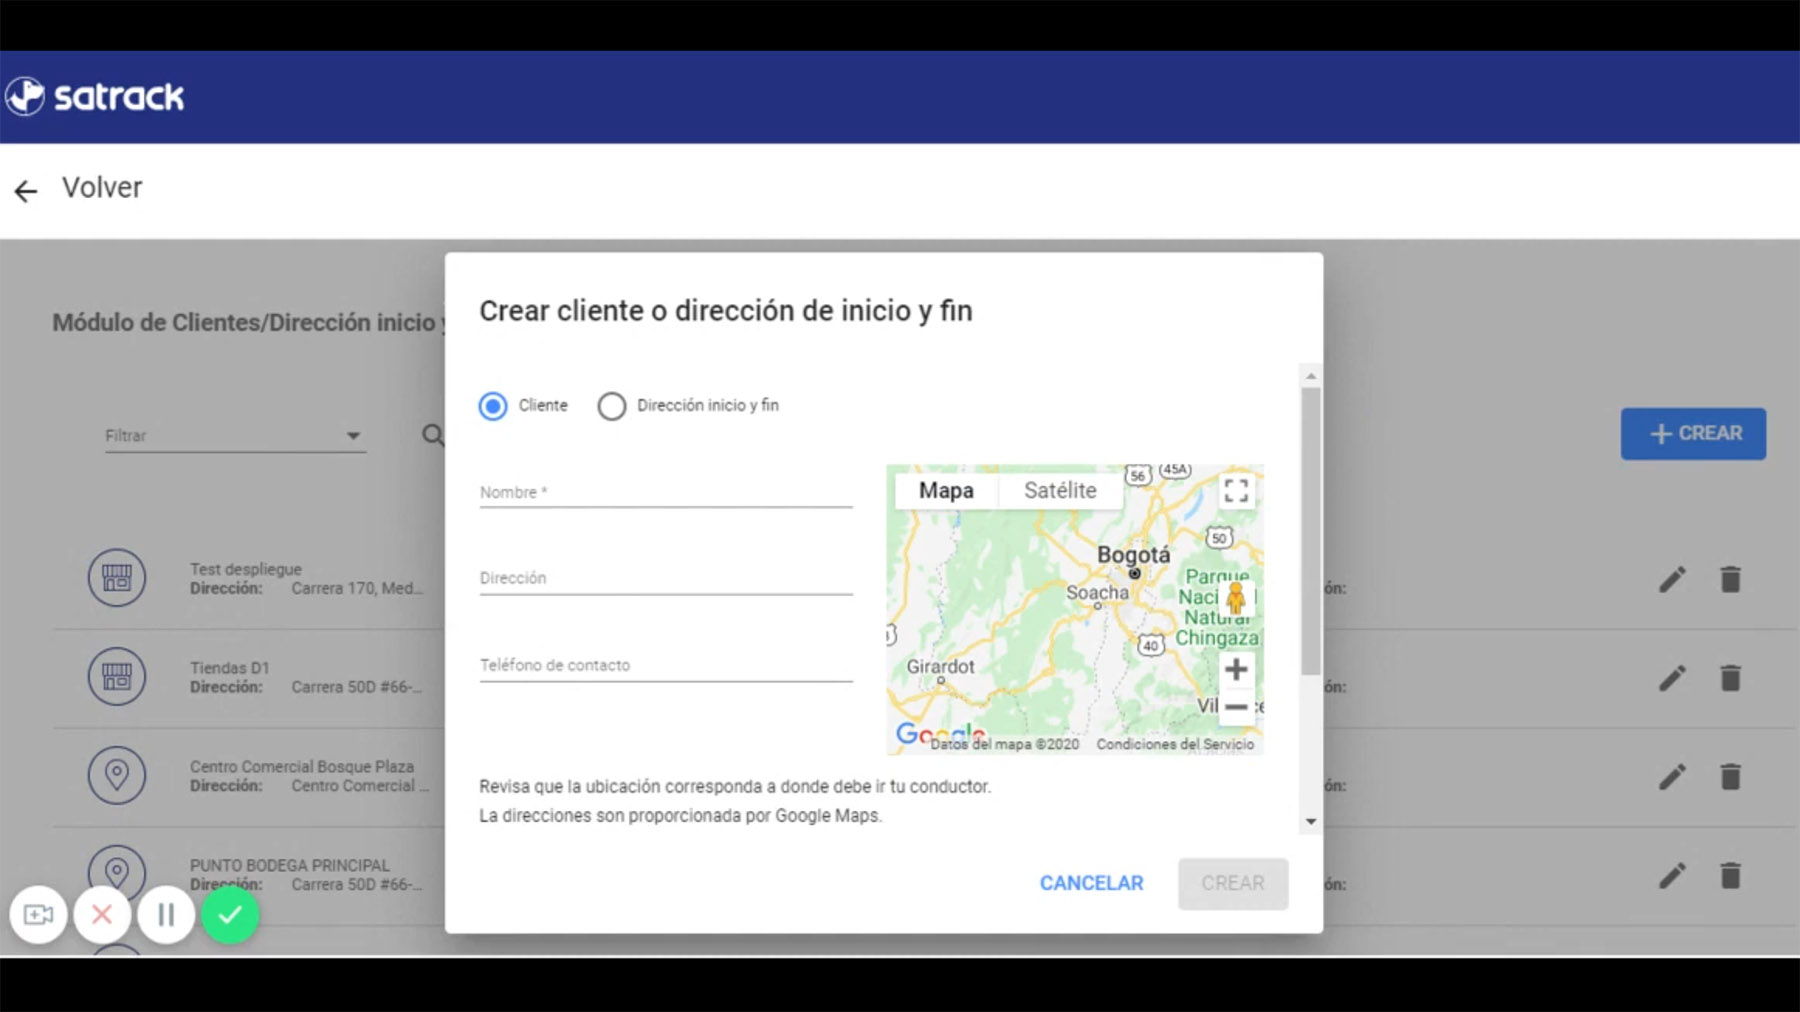Click the camera recorder overlay button
The height and width of the screenshot is (1012, 1800).
[x=38, y=915]
